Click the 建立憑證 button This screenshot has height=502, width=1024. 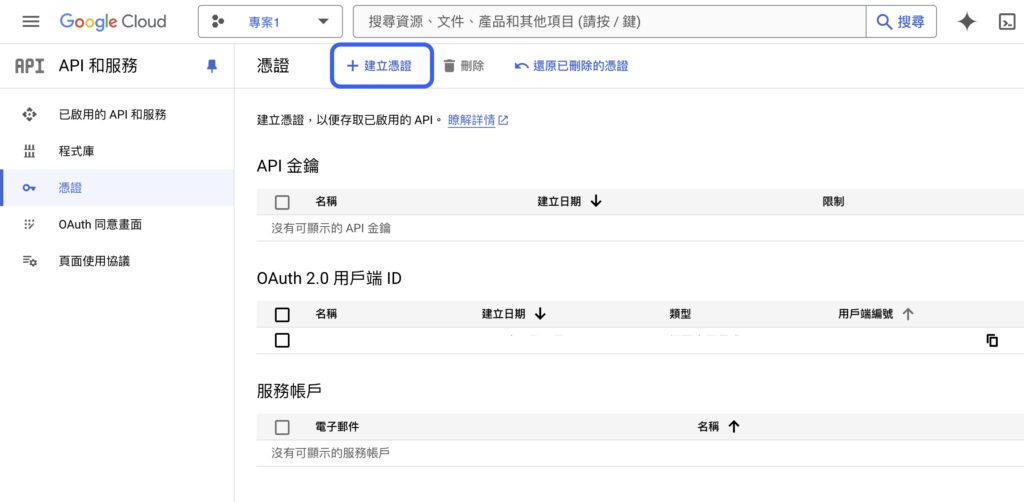pos(380,66)
